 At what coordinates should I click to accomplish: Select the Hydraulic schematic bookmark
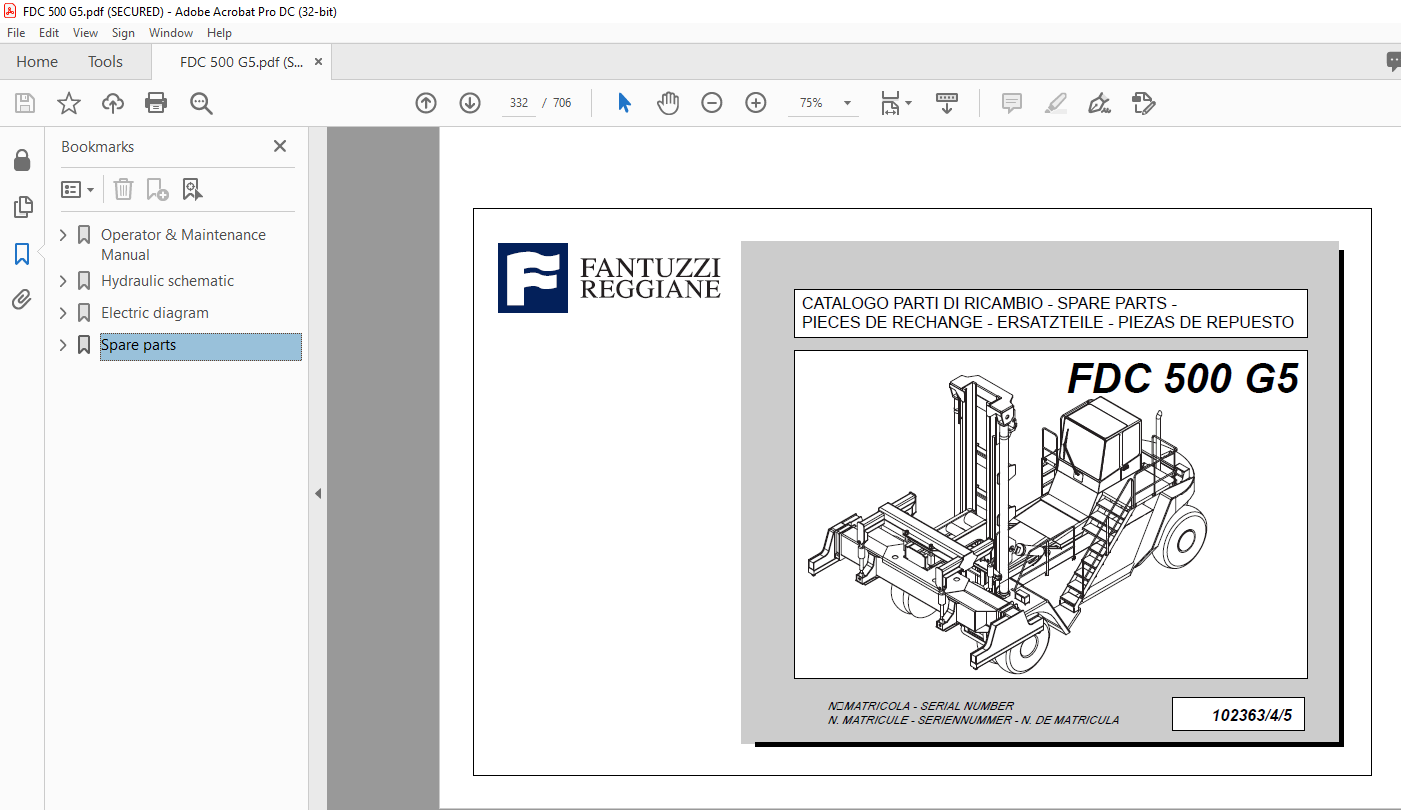click(x=167, y=281)
